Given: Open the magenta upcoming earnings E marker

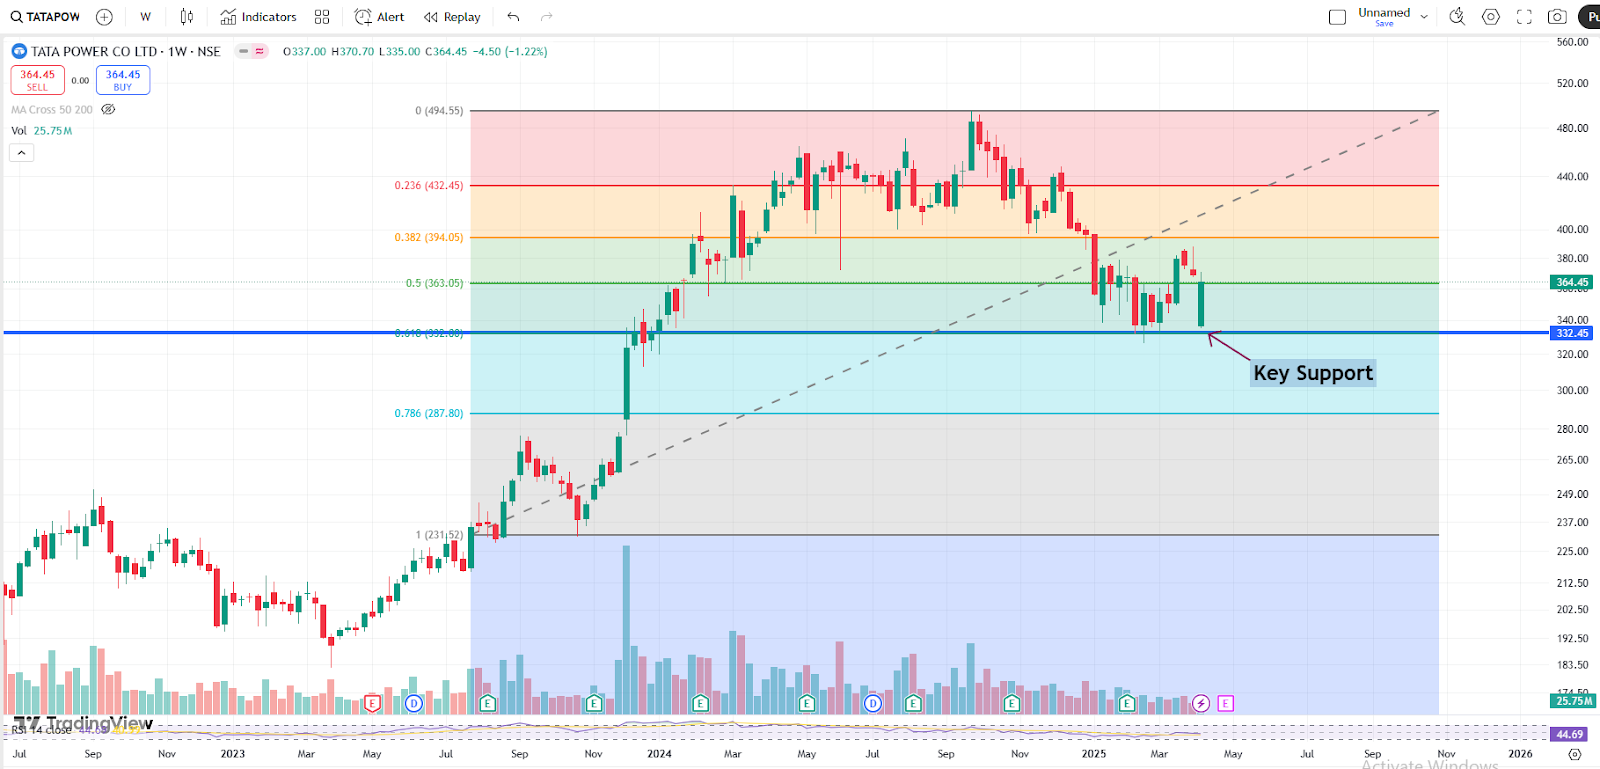Looking at the screenshot, I should [1225, 703].
